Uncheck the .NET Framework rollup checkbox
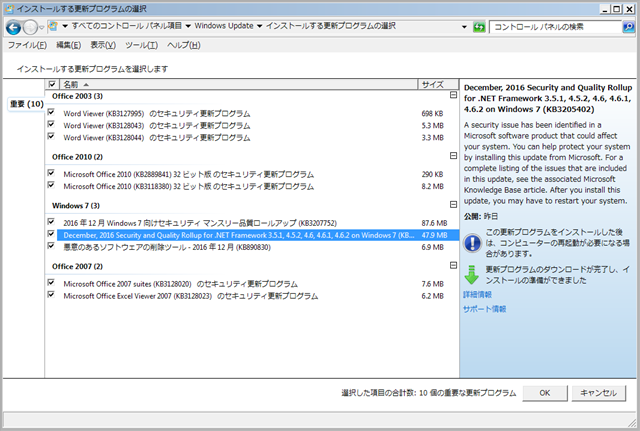 pyautogui.click(x=51, y=233)
